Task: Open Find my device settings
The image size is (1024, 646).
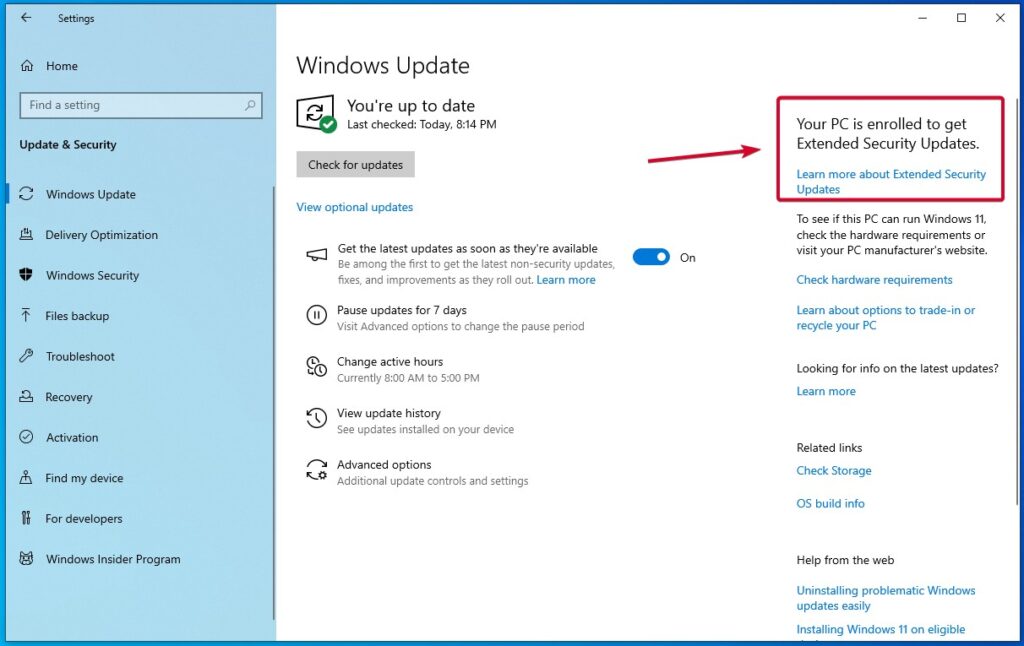Action: pyautogui.click(x=82, y=478)
